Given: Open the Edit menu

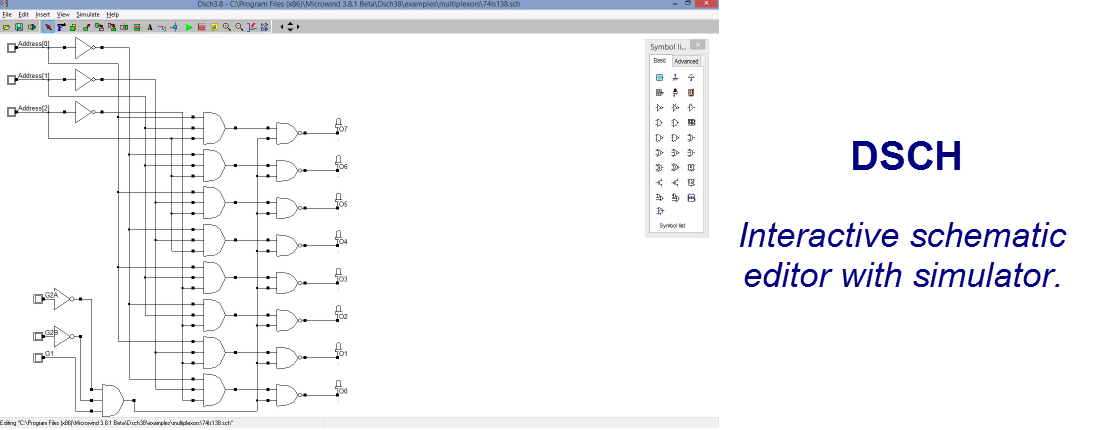Looking at the screenshot, I should pyautogui.click(x=23, y=14).
